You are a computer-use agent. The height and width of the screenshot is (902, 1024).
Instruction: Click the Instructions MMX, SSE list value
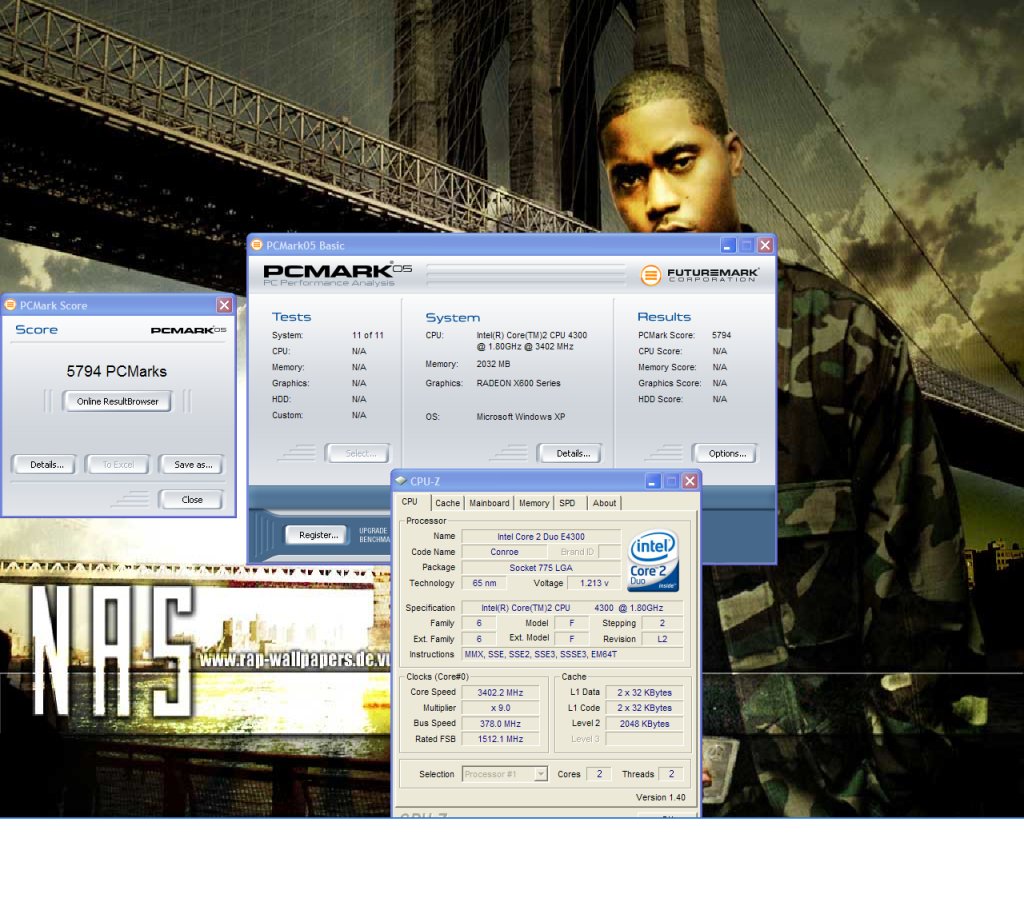point(573,654)
